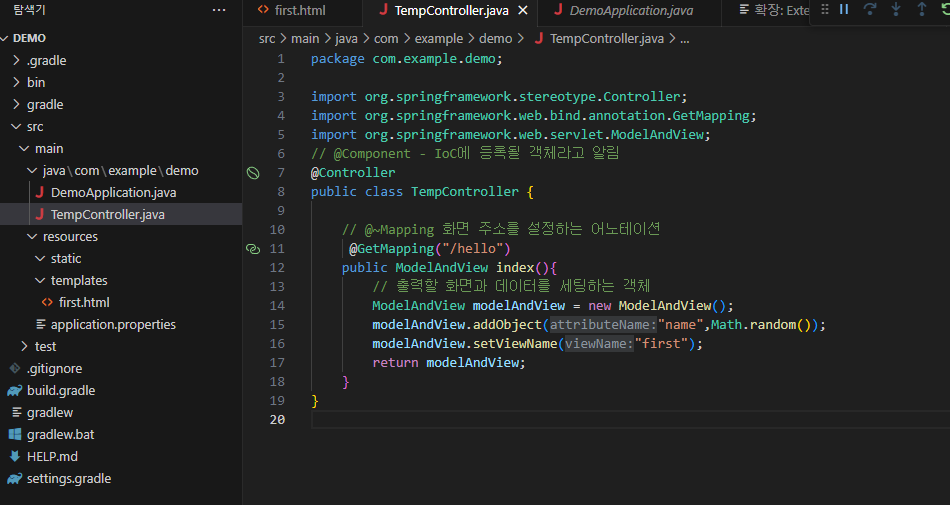The width and height of the screenshot is (950, 505).
Task: Click the demo breadcrumb segment
Action: pyautogui.click(x=496, y=39)
